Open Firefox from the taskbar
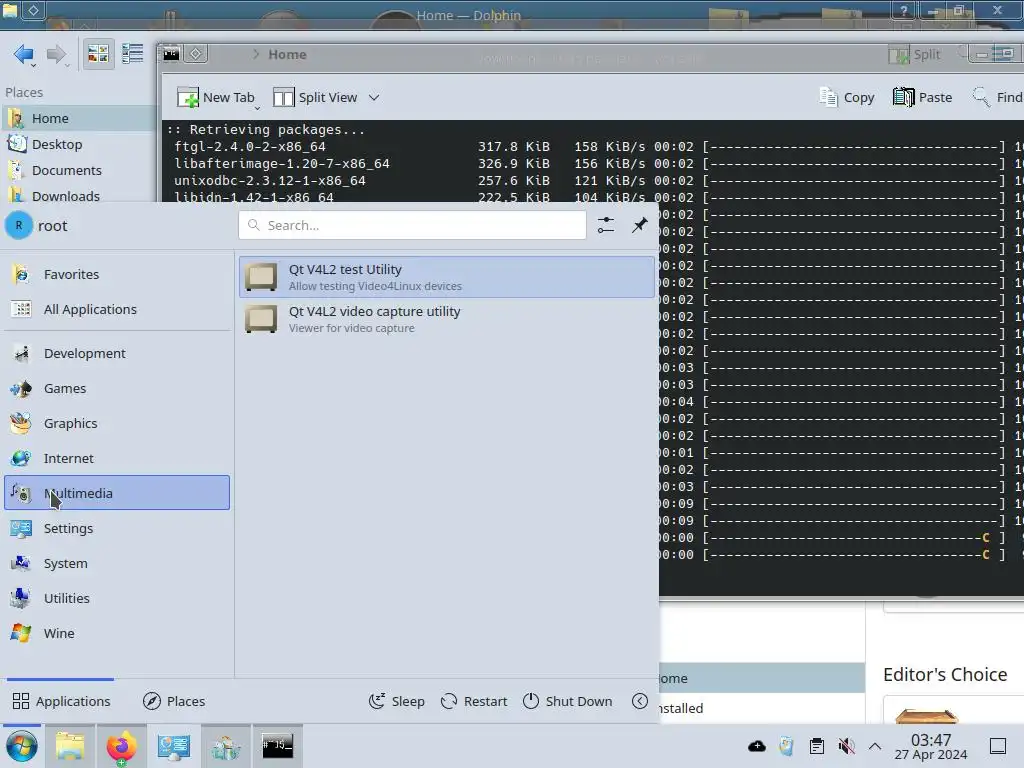 coord(121,746)
